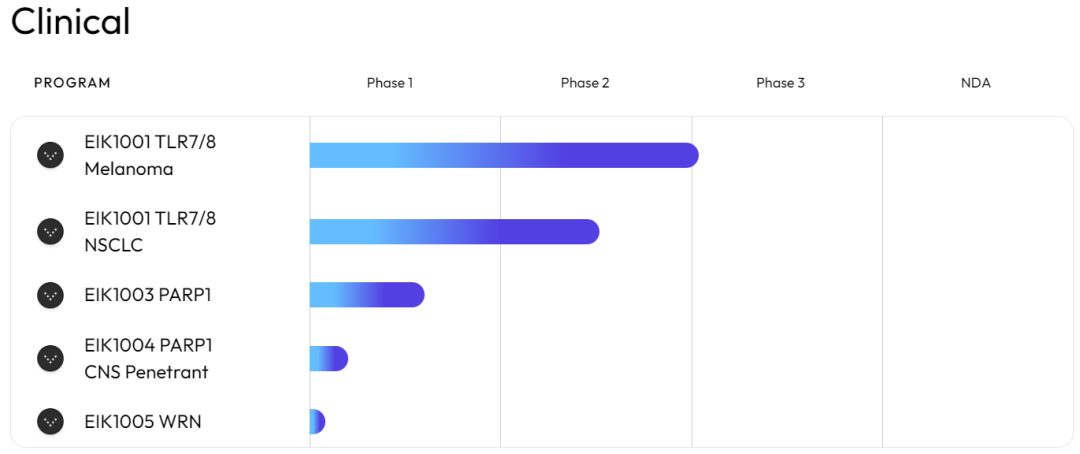Image resolution: width=1080 pixels, height=454 pixels.
Task: Select the Phase 3 column header
Action: [x=780, y=83]
